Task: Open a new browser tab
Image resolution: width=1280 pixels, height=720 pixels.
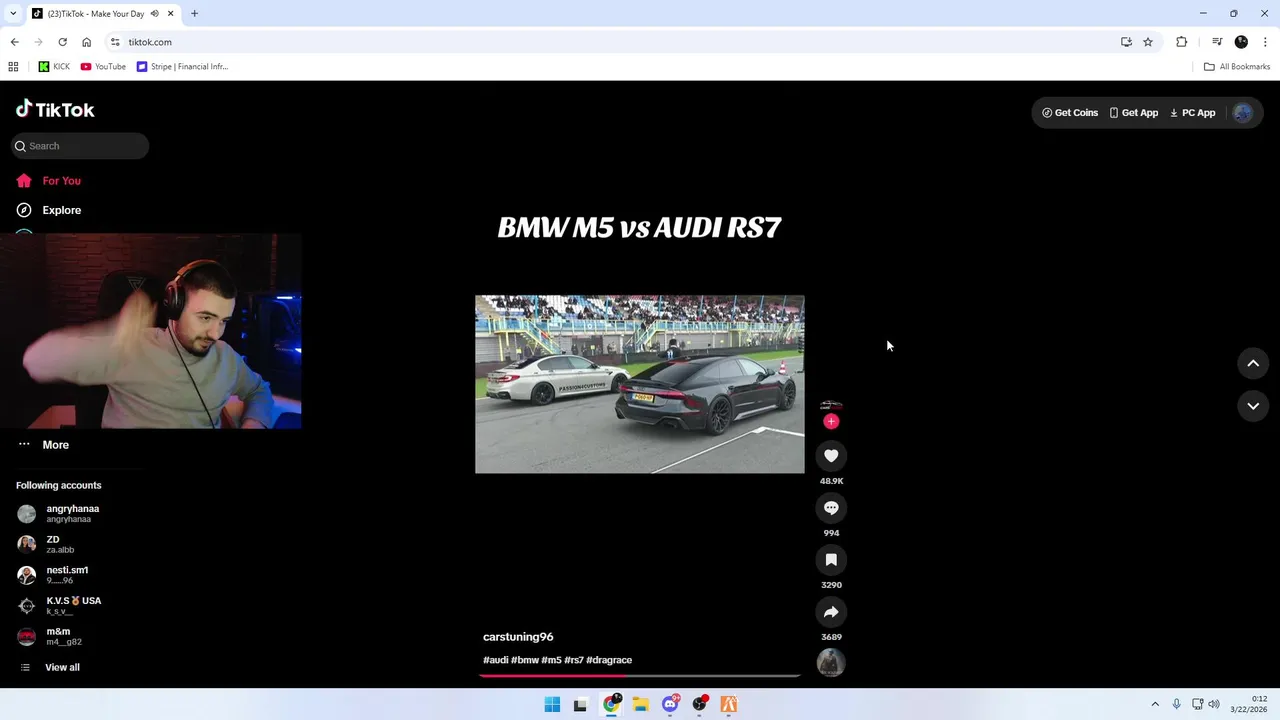Action: [194, 14]
